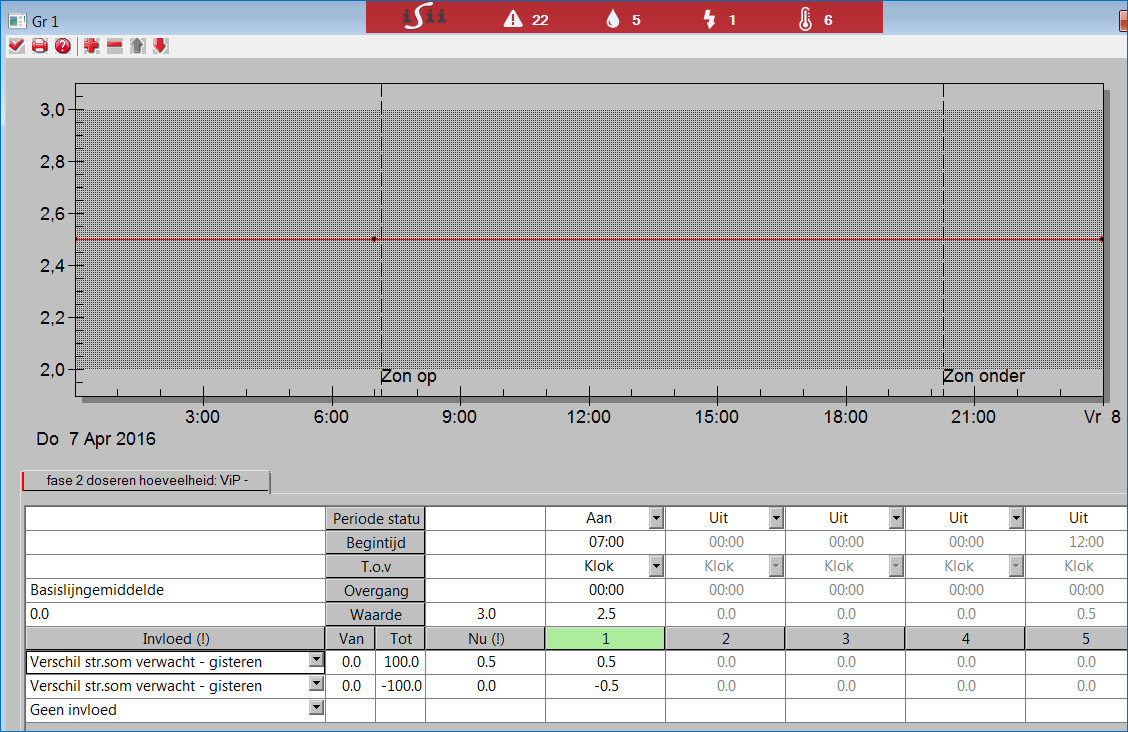Select the period 2 column header
Viewport: 1128px width, 732px height.
tap(725, 639)
